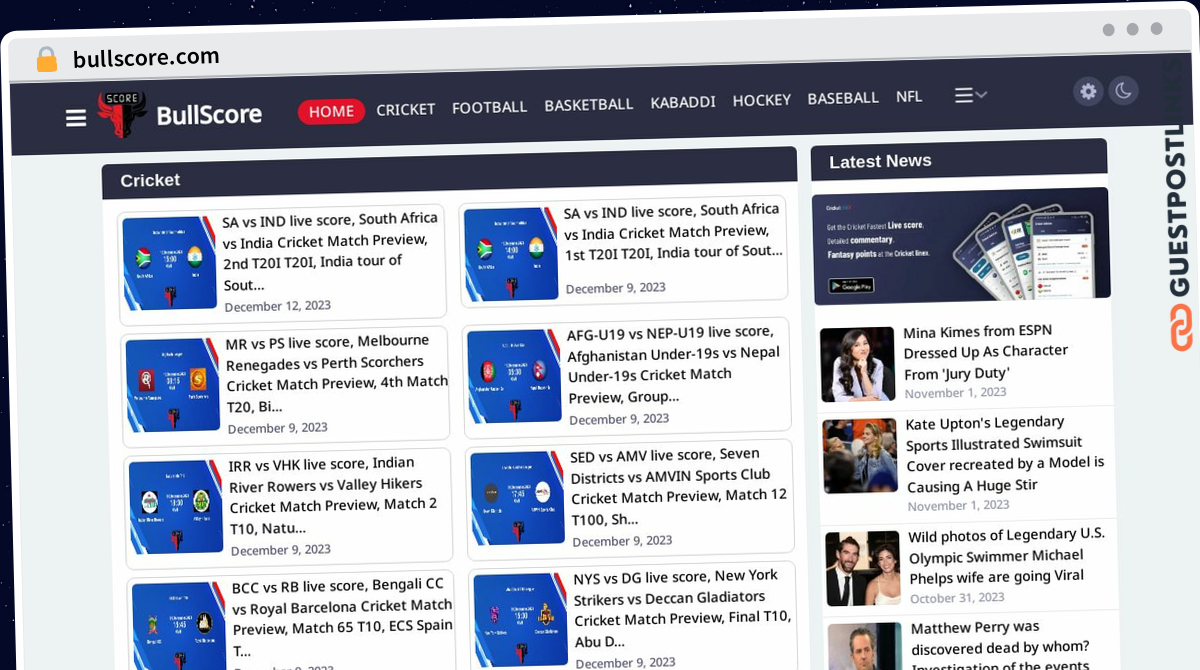This screenshot has width=1200, height=670.
Task: Click Michael Phelps couple photo thumbnail
Action: point(863,568)
